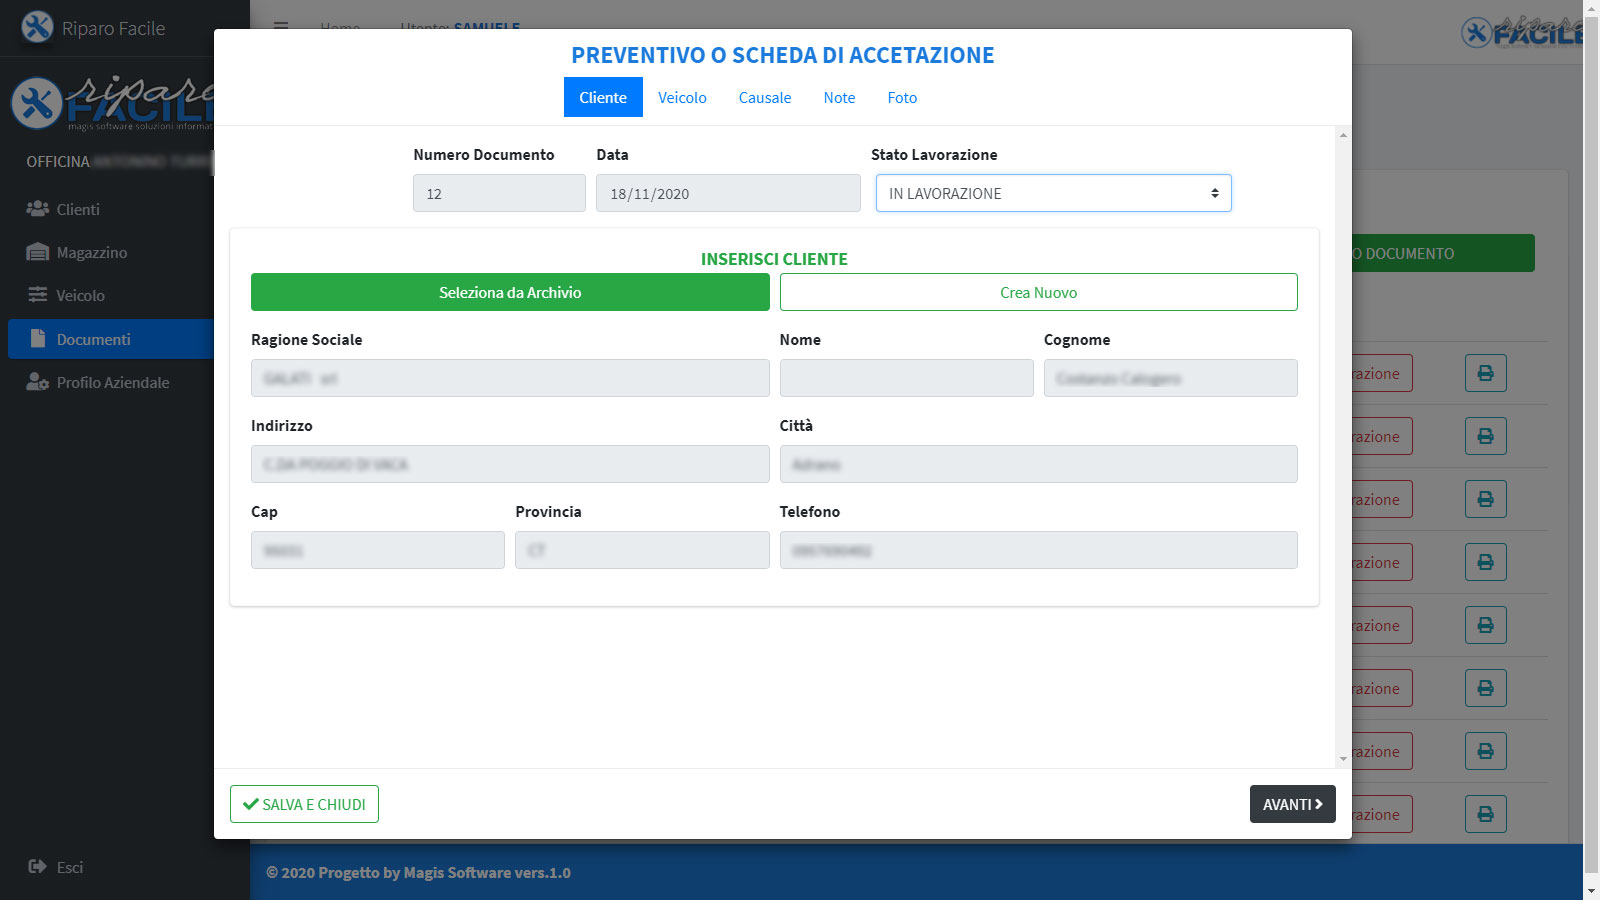Open Documenti in the sidebar
Viewport: 1600px width, 900px height.
pos(110,339)
